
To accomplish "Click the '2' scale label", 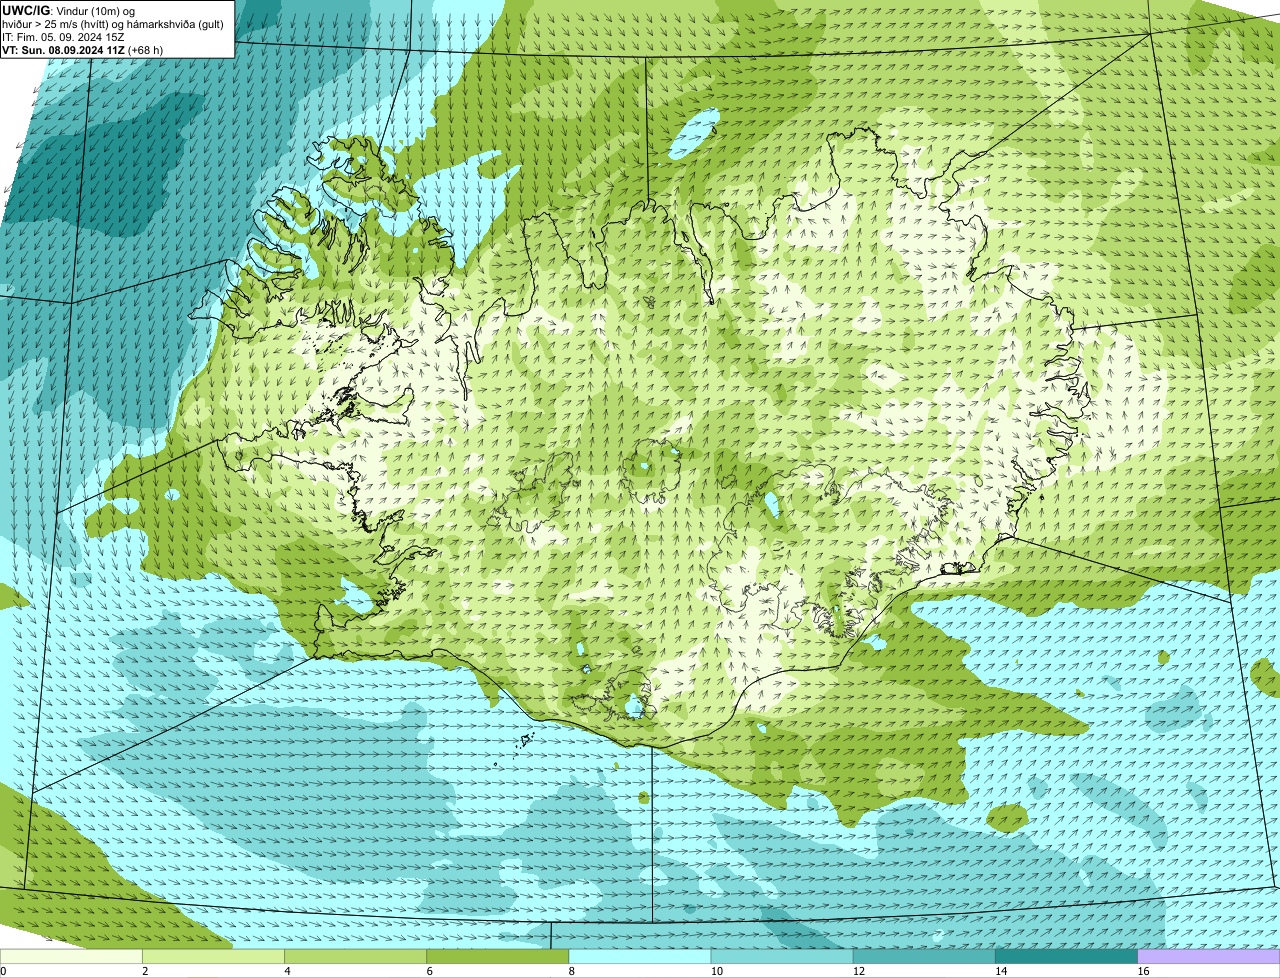I will click(145, 971).
